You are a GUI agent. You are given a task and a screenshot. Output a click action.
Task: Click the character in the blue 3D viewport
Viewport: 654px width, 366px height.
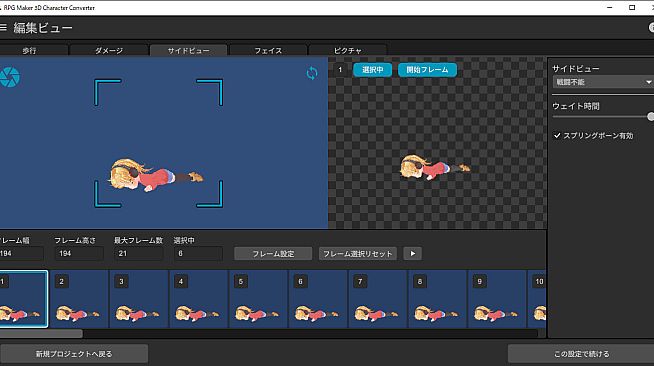tap(156, 175)
